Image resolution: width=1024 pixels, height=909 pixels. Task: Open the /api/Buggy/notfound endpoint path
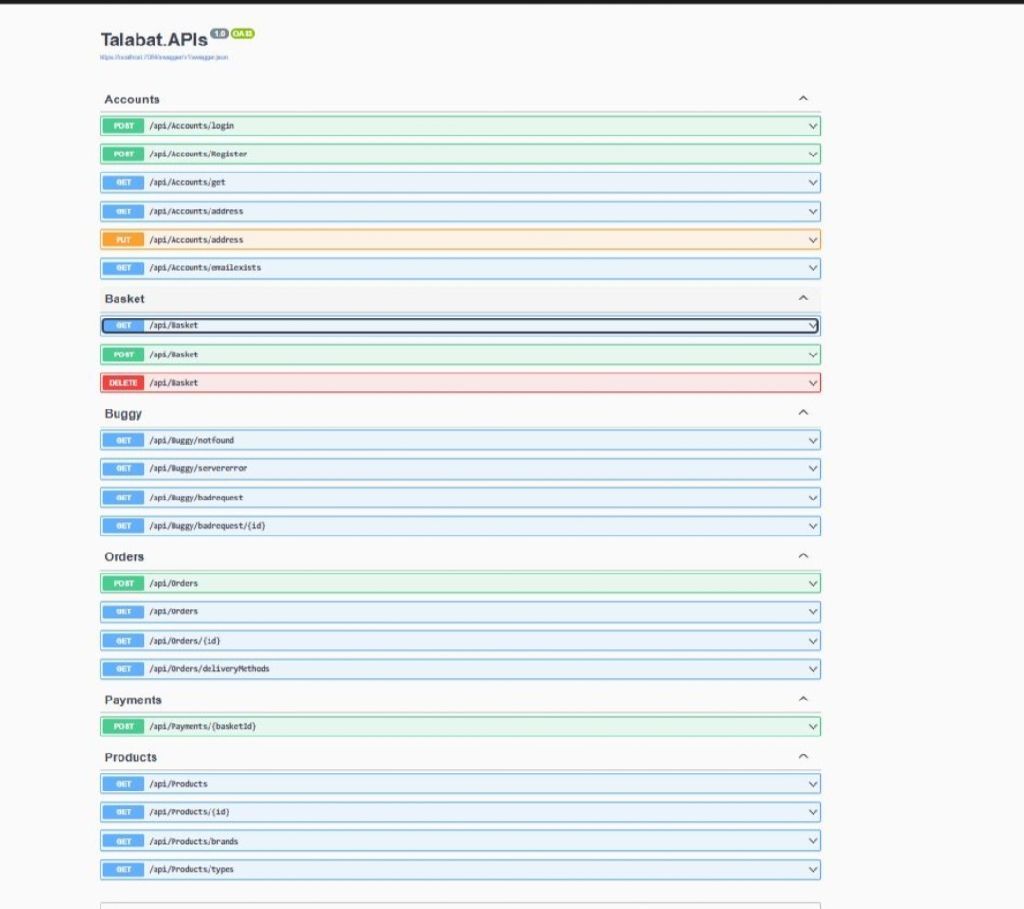[191, 440]
